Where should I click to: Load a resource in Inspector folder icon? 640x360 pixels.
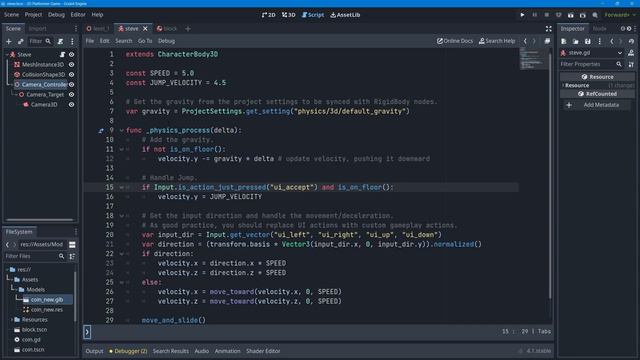click(576, 41)
